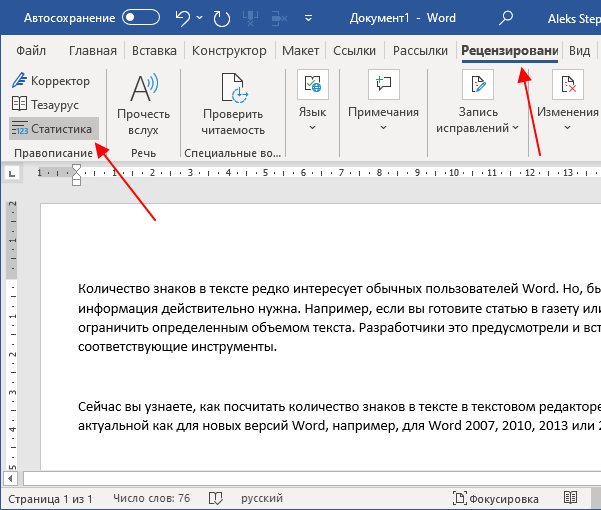This screenshot has height=510, width=601.
Task: Run Проверить читаемость accessibility check
Action: 233,104
